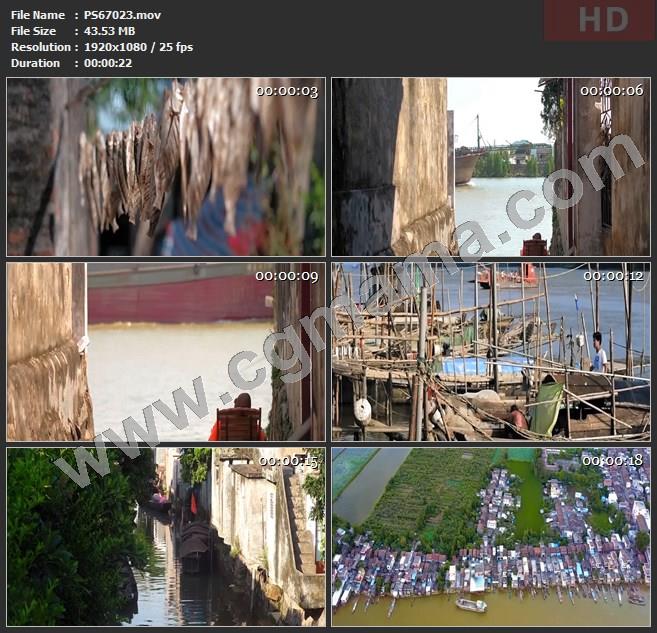Screen dimensions: 657x633
Task: Select the alley view of river thumbnail
Action: [x=491, y=167]
